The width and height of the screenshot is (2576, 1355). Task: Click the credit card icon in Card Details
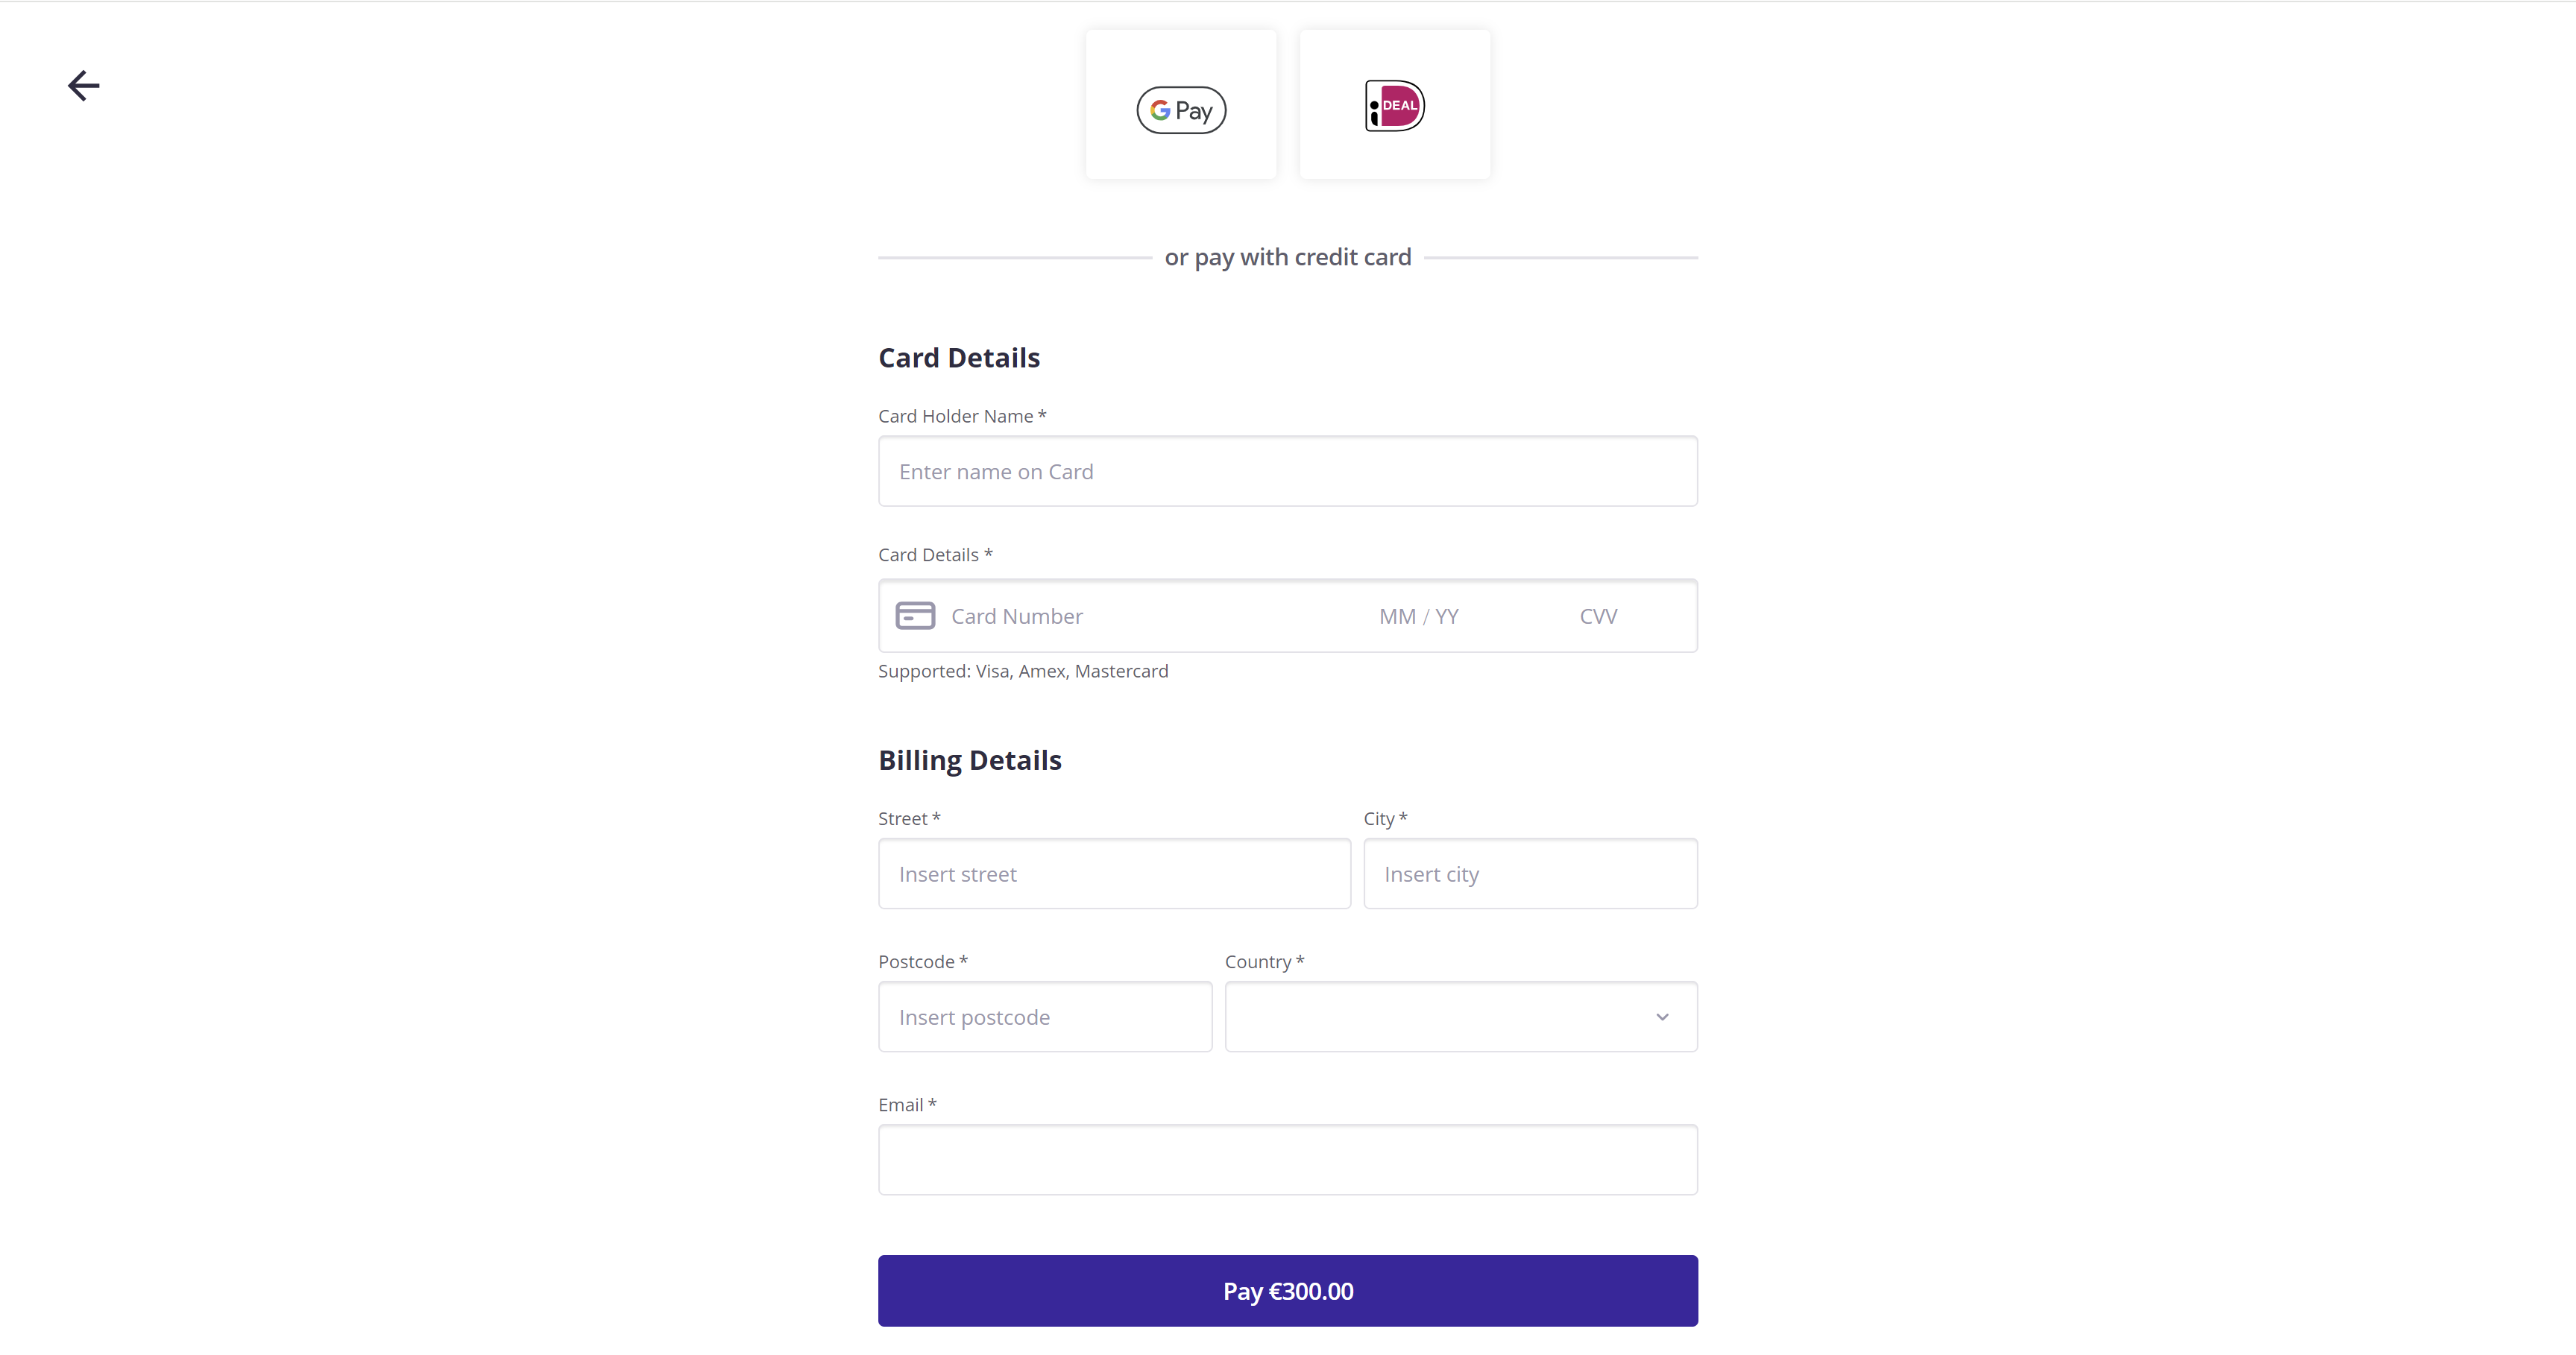click(x=913, y=616)
